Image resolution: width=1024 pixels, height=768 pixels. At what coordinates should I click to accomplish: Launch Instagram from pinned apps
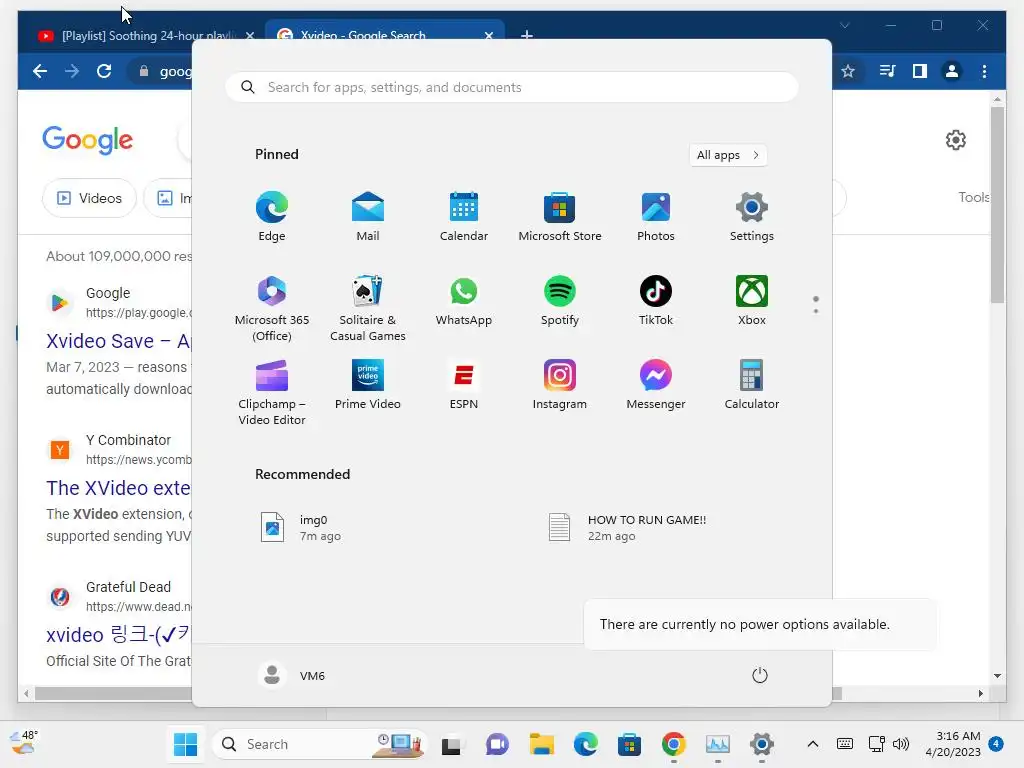(x=560, y=385)
